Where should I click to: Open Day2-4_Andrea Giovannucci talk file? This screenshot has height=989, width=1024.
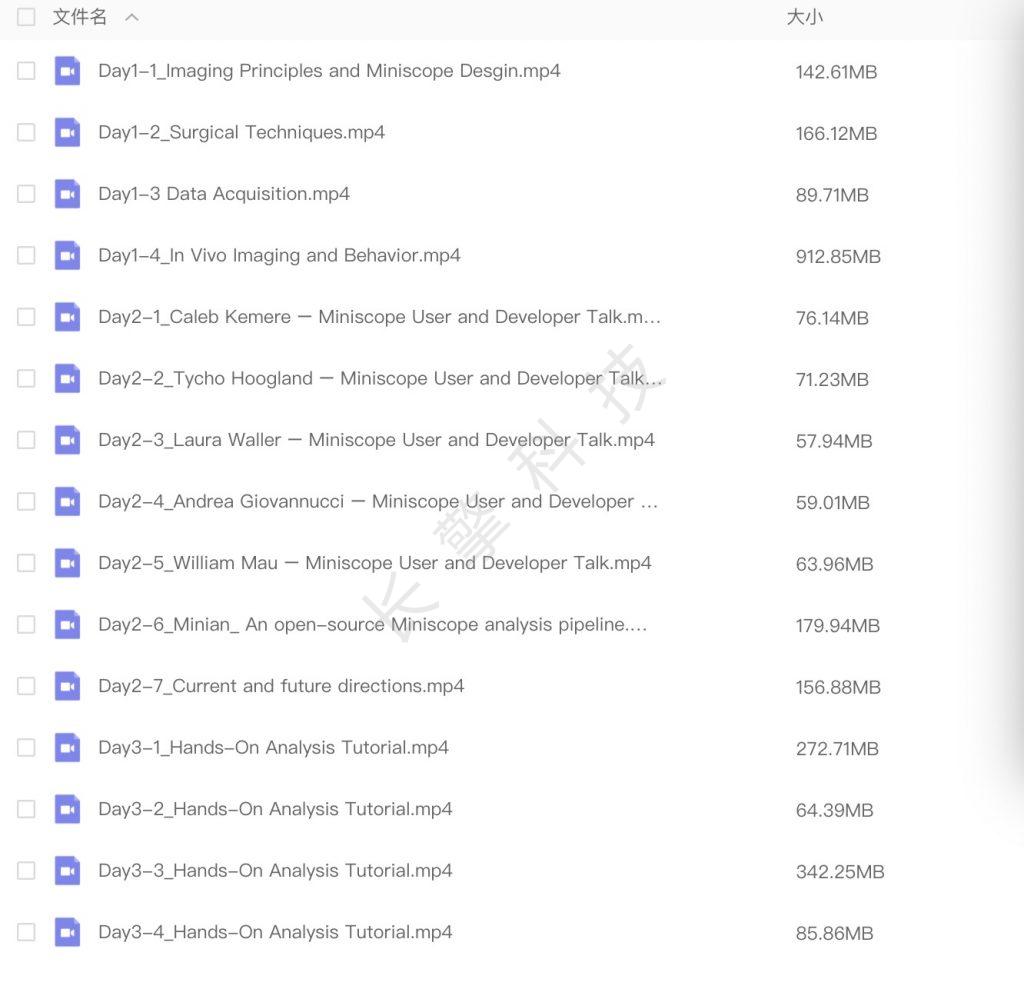click(378, 502)
